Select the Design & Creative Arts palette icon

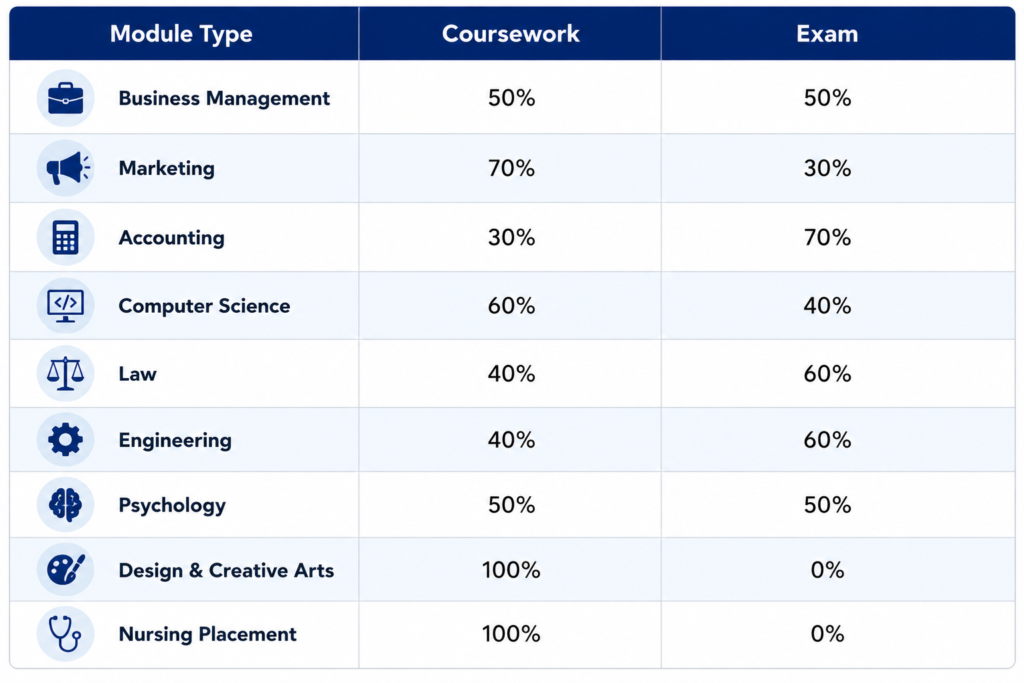coord(65,569)
